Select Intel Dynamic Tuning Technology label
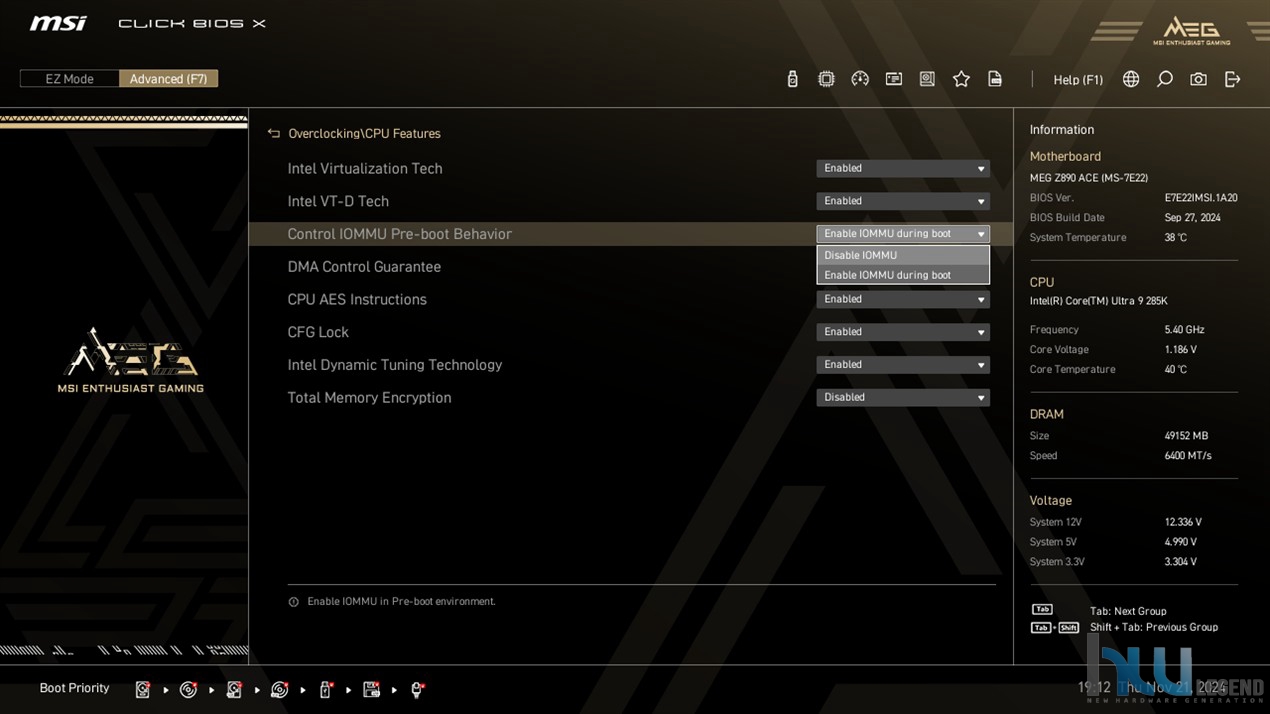Viewport: 1270px width, 714px height. [395, 365]
